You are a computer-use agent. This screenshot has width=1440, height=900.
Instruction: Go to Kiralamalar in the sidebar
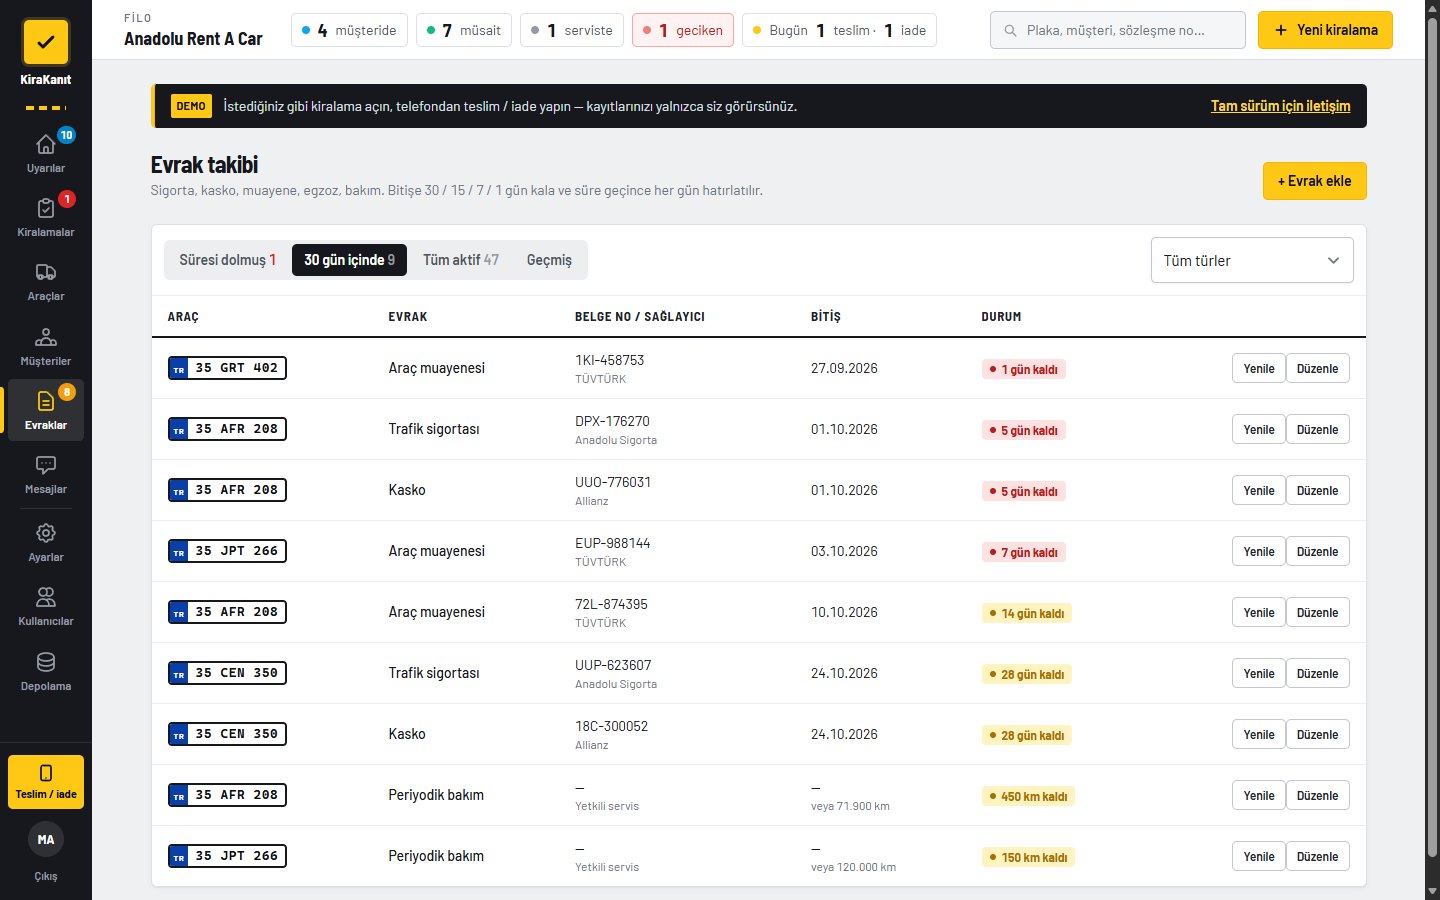[46, 217]
